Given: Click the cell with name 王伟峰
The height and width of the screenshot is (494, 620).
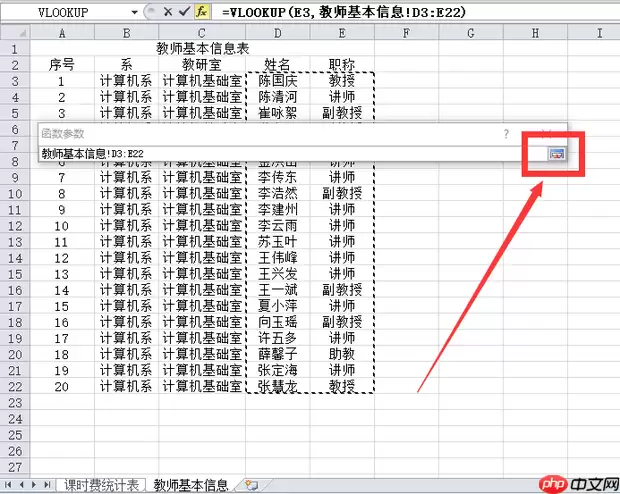Looking at the screenshot, I should (x=278, y=258).
